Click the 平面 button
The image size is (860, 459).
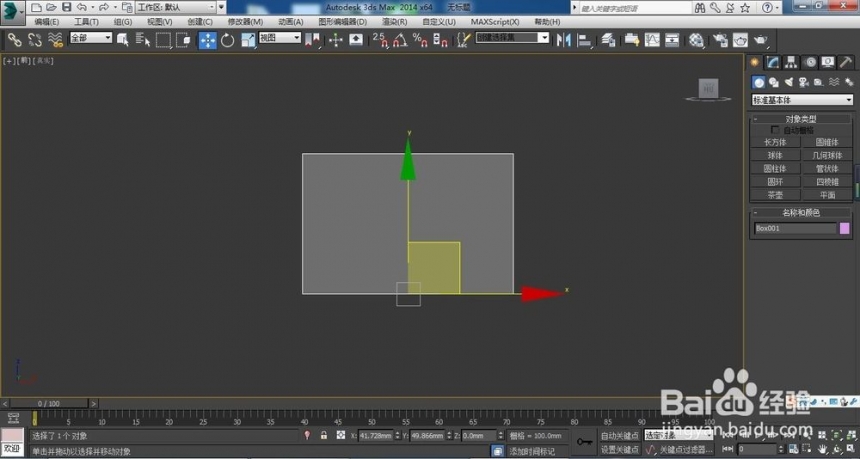coord(827,195)
